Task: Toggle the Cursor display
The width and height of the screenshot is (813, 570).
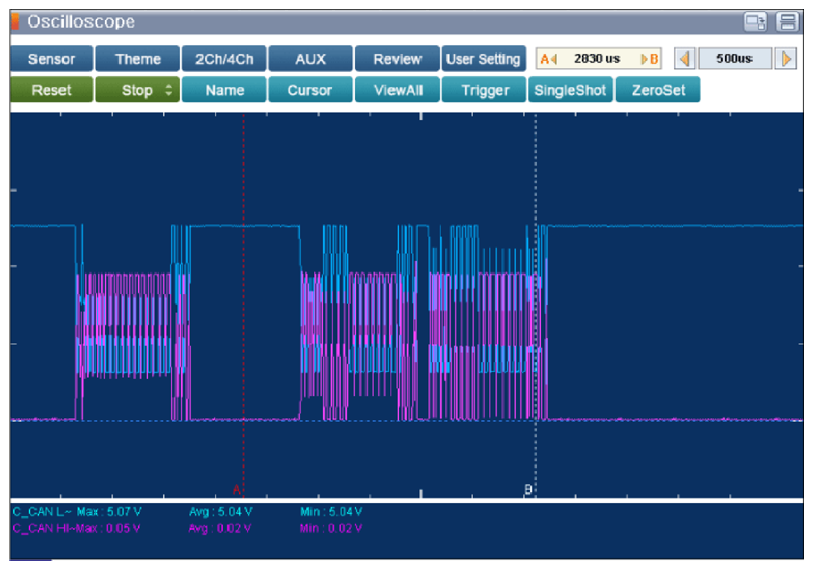Action: click(309, 90)
